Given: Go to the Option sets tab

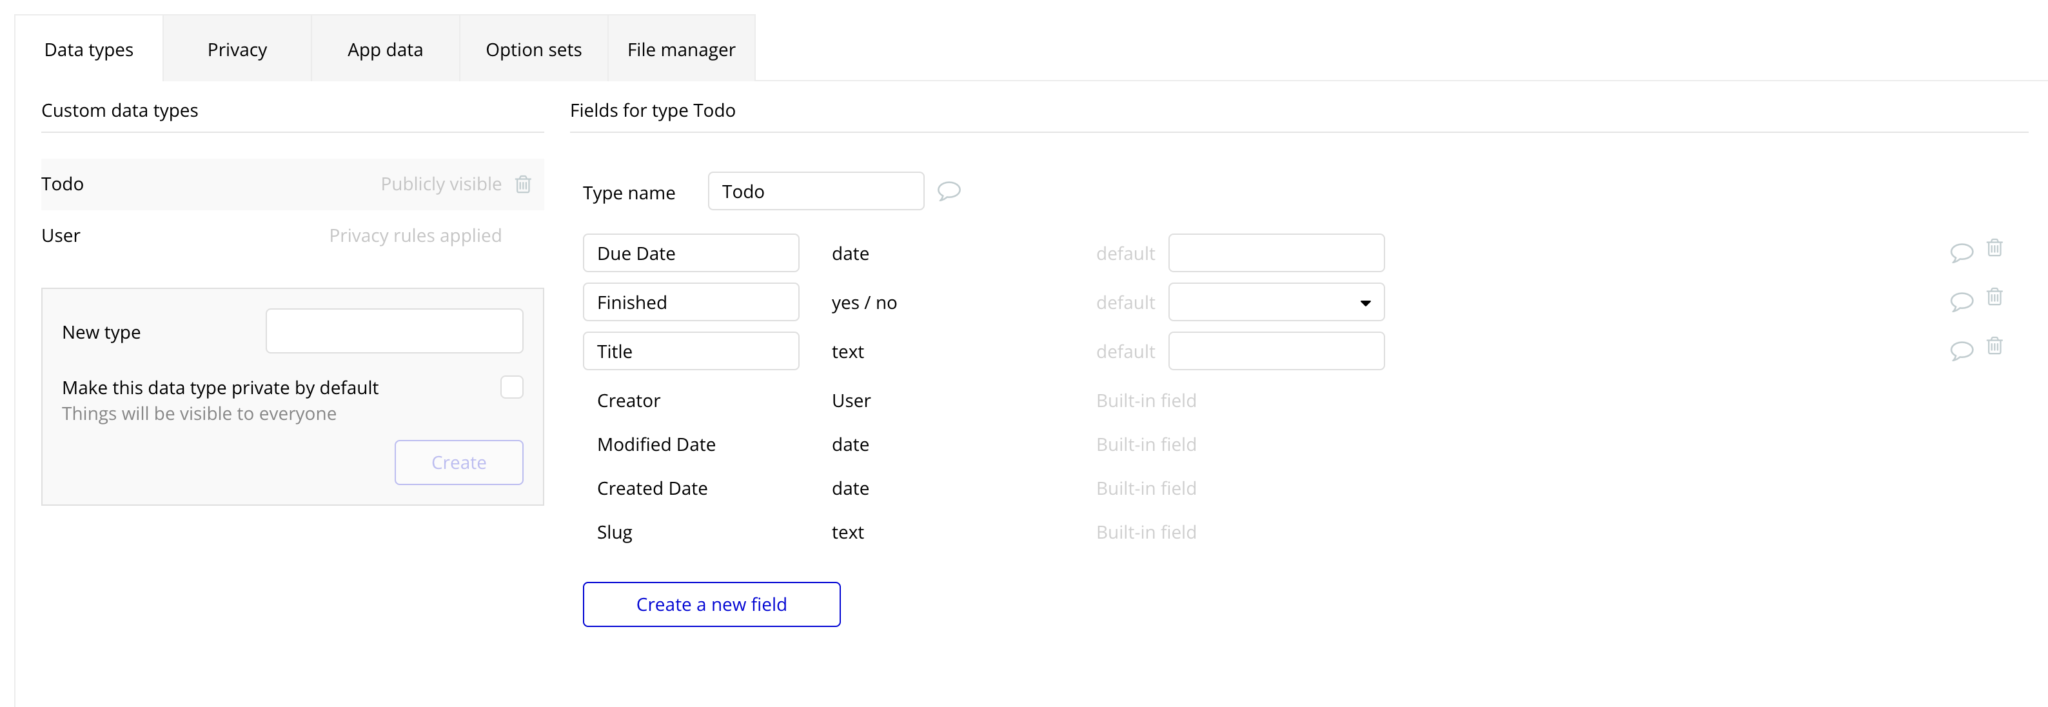Looking at the screenshot, I should pos(533,50).
